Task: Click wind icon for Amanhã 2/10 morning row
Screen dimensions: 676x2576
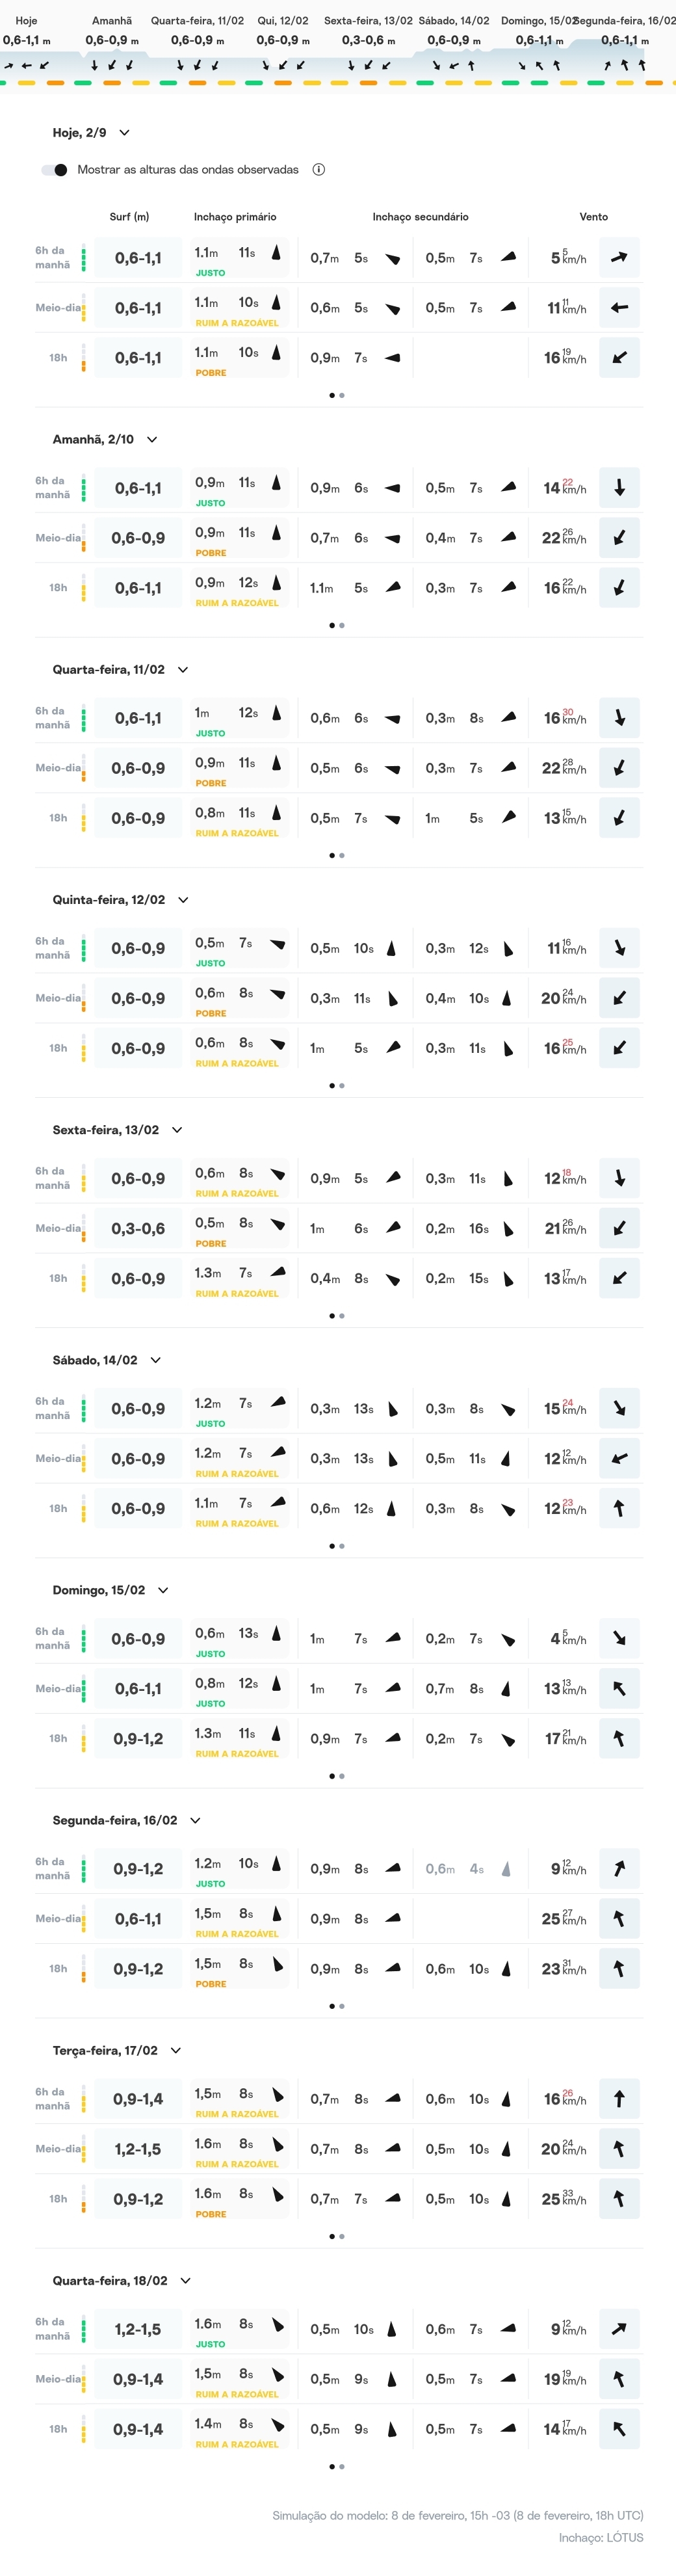Action: tap(619, 488)
